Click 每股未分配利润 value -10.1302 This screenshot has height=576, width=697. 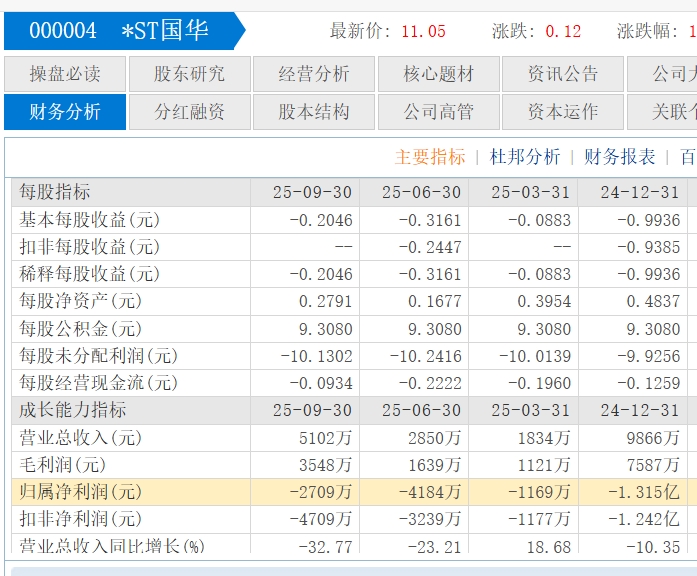tap(316, 356)
